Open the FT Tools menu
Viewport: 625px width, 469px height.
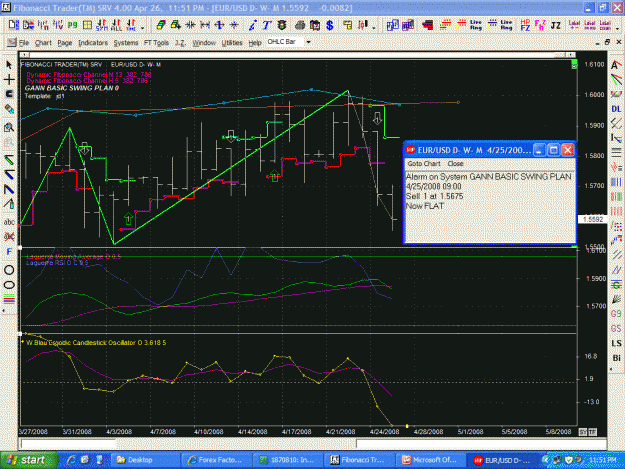tap(156, 43)
